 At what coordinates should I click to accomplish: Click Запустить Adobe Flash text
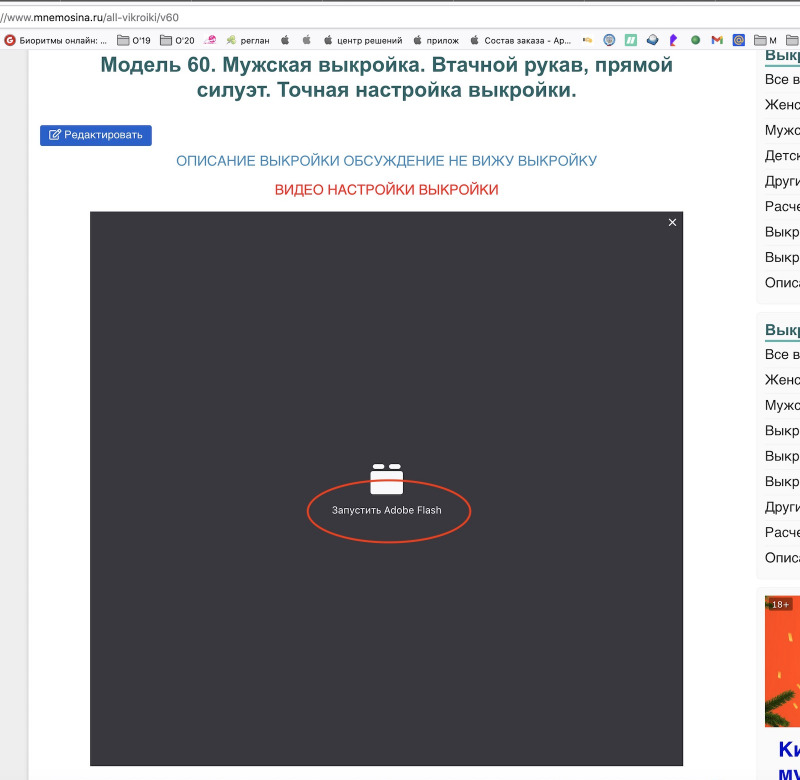pyautogui.click(x=386, y=510)
